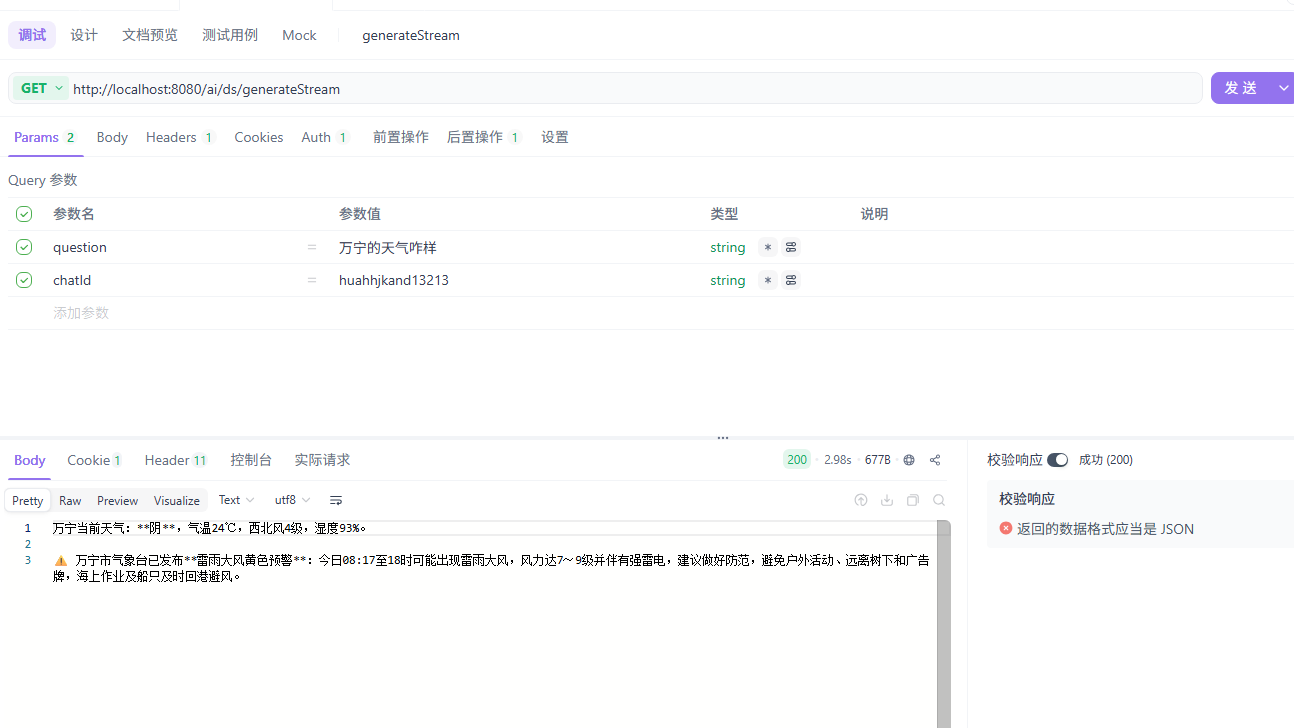
Task: Click the request URL input field
Action: pos(636,88)
